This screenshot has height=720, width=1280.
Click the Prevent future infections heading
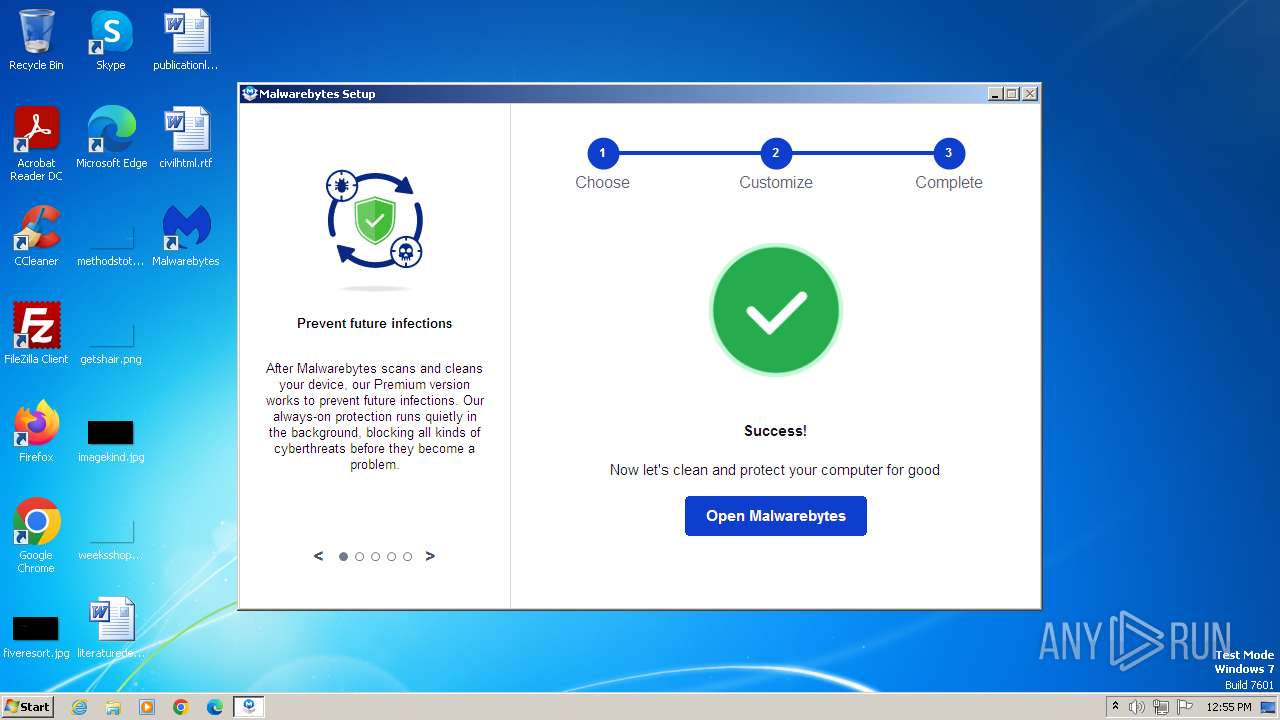pyautogui.click(x=375, y=323)
